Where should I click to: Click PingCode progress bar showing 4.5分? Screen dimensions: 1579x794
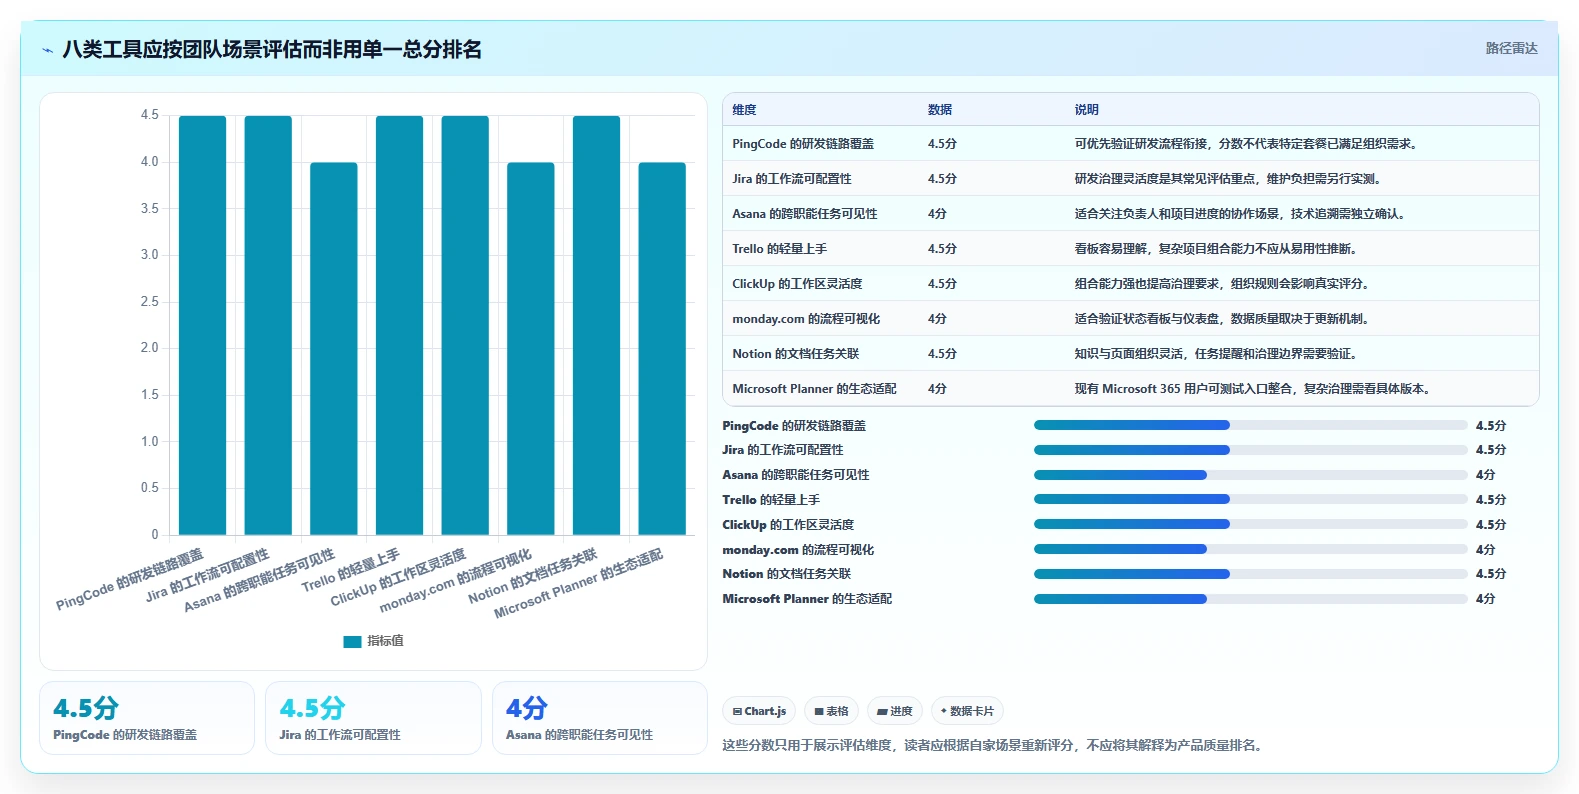click(1250, 425)
